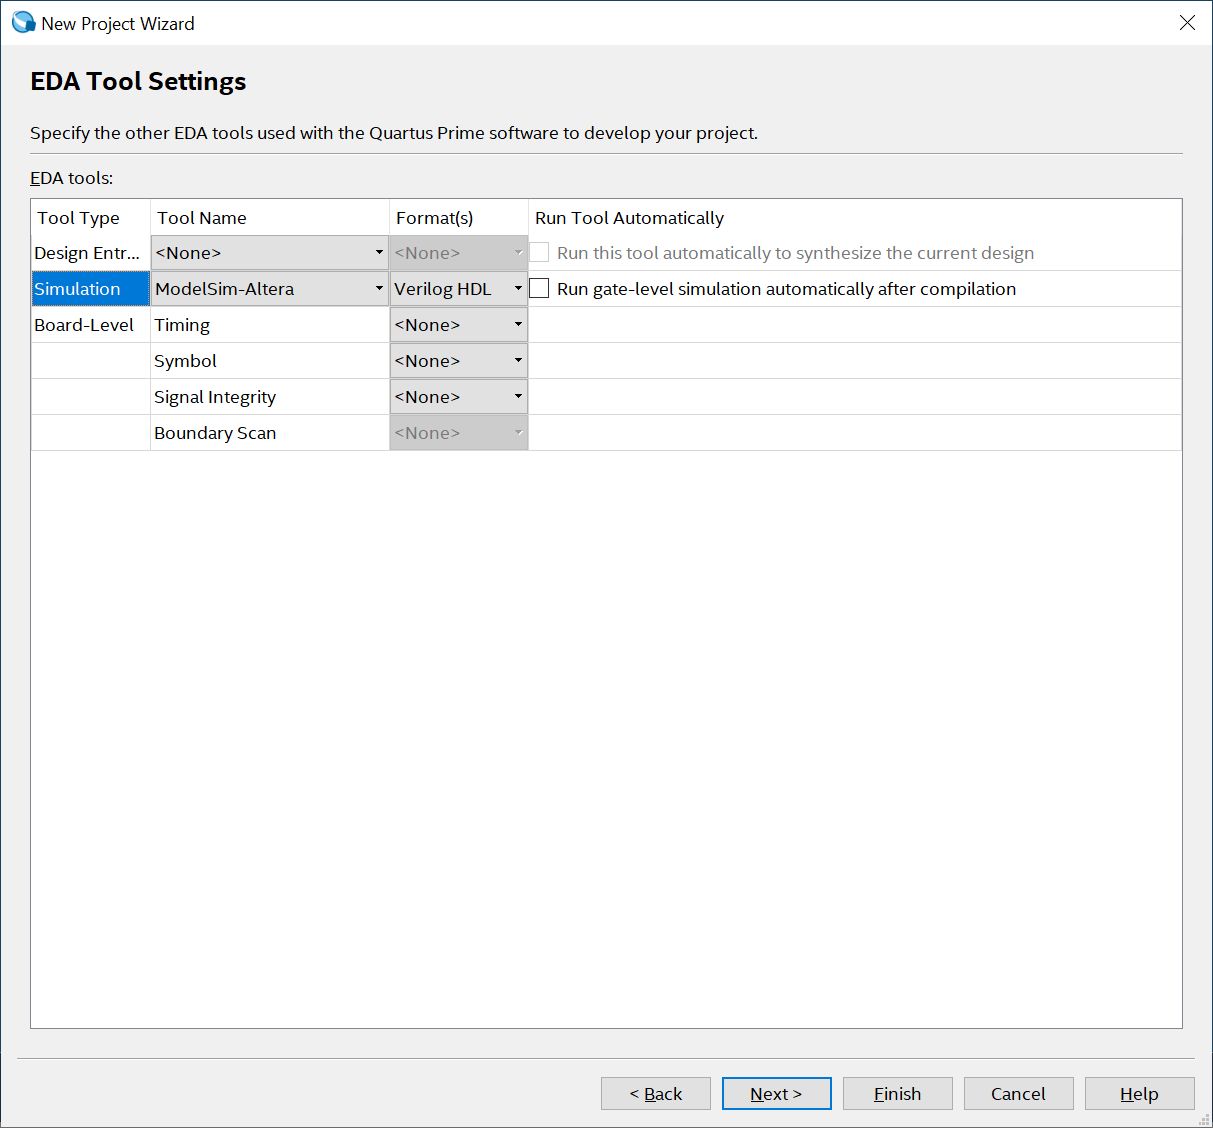
Task: Close the New Project Wizard window
Action: tap(1187, 22)
